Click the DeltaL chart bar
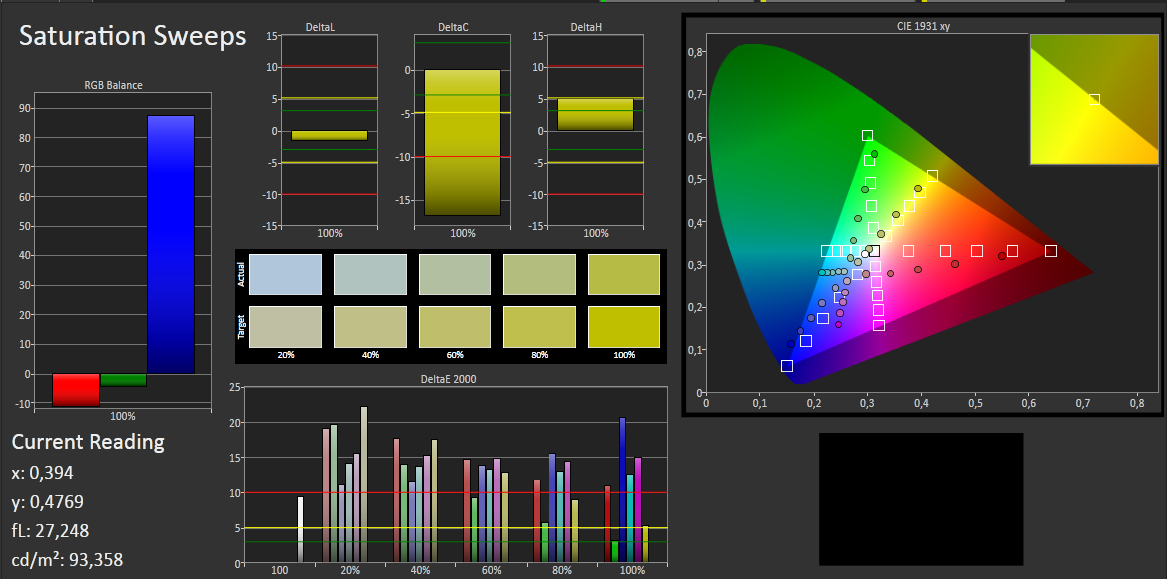The width and height of the screenshot is (1167, 579). [x=329, y=135]
